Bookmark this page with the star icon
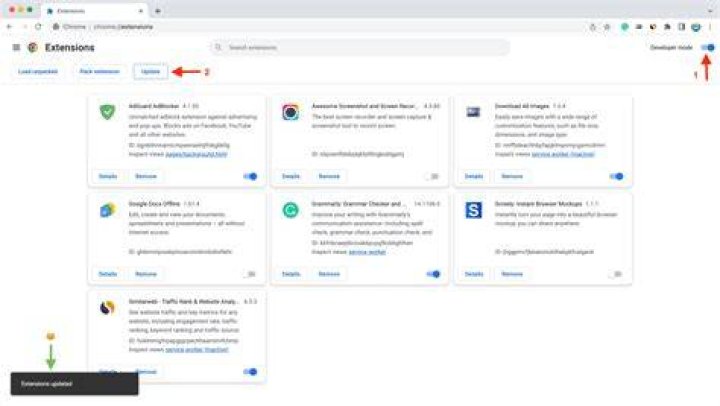The width and height of the screenshot is (720, 406). pos(607,27)
